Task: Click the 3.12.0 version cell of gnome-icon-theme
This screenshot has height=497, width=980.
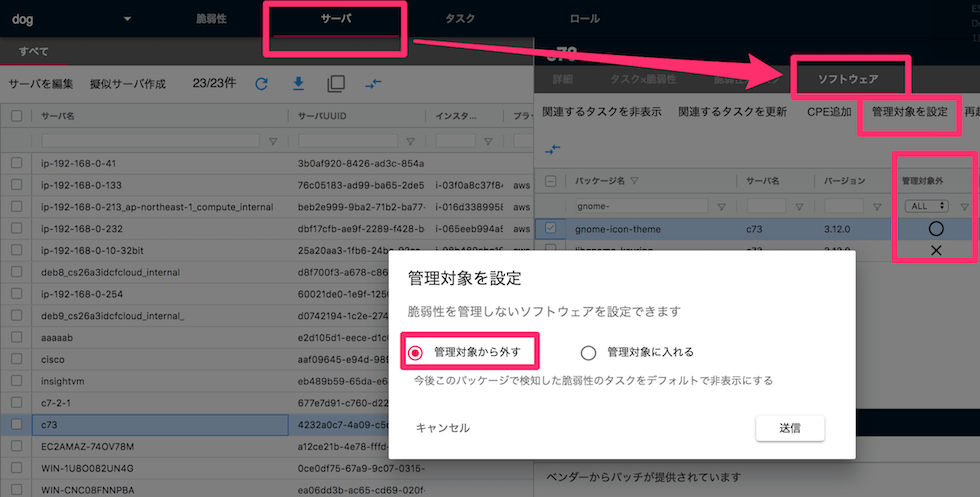Action: (x=836, y=229)
